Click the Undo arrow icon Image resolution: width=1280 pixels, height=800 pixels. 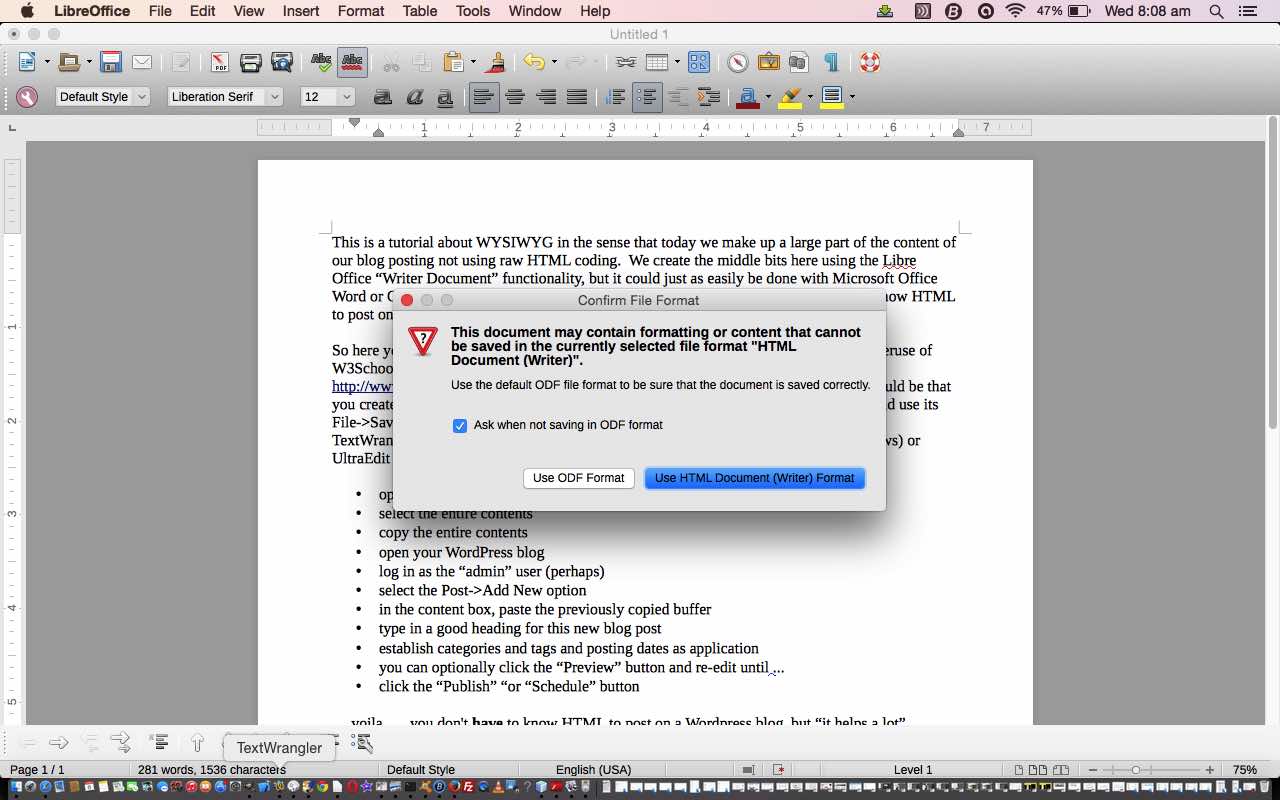tap(534, 62)
